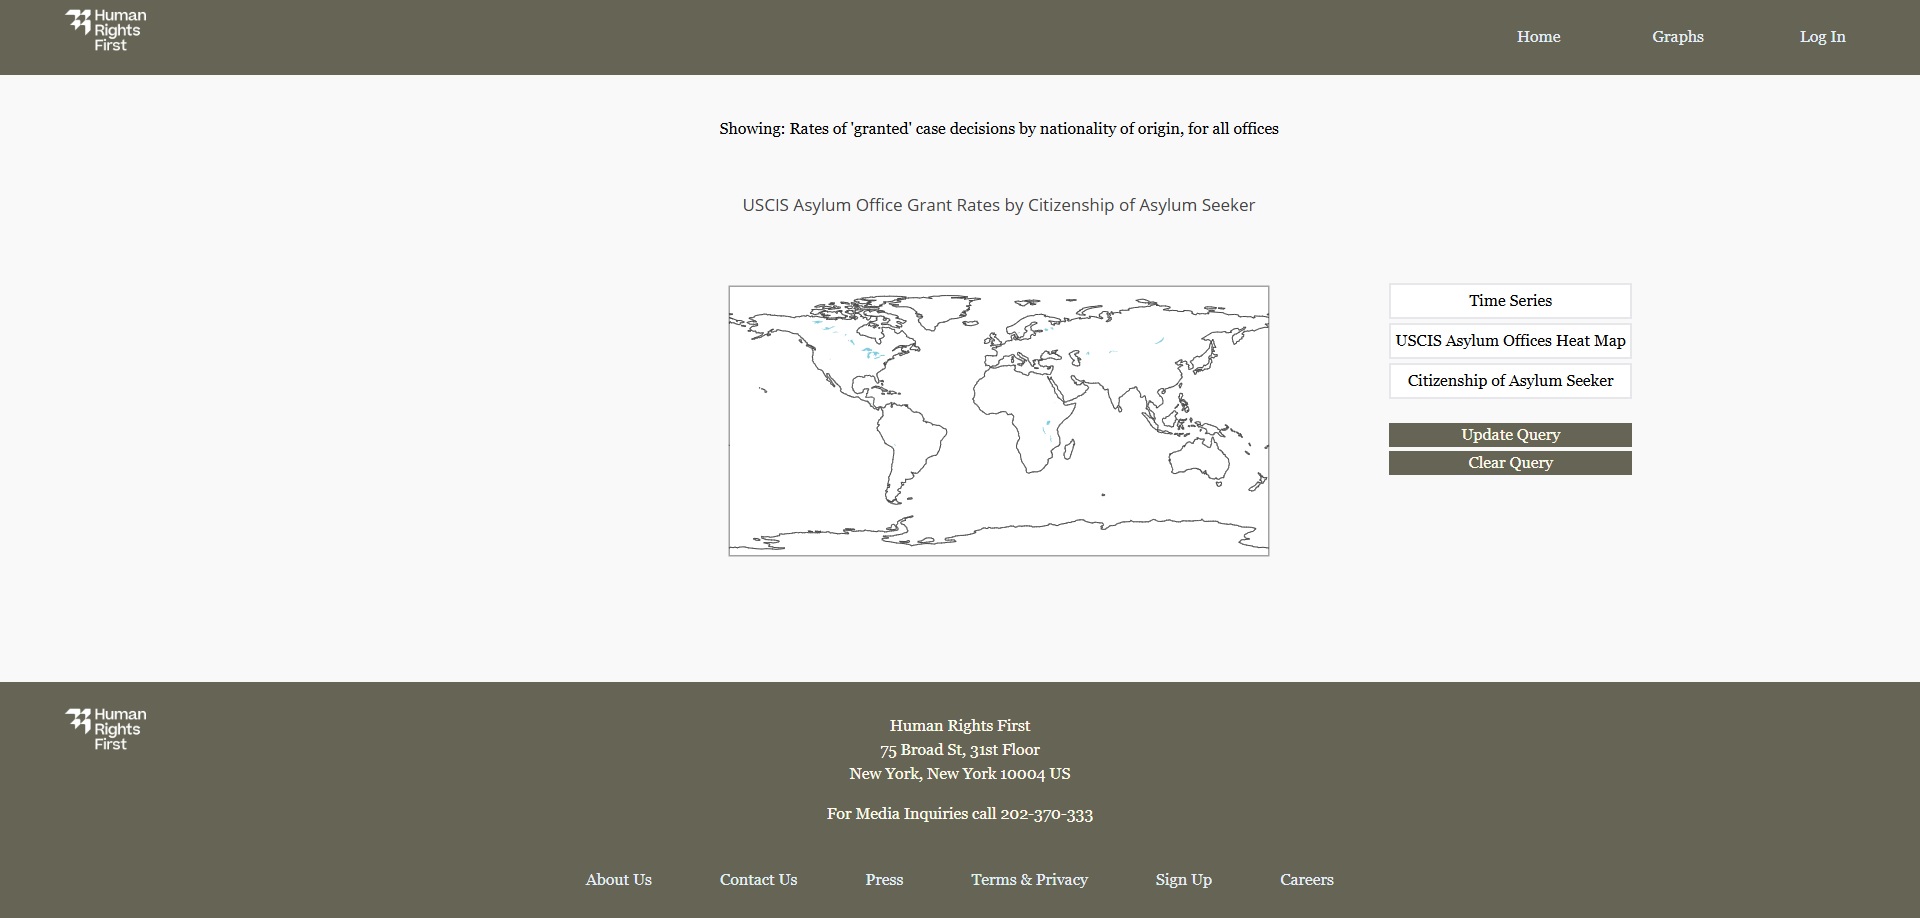The image size is (1920, 918).
Task: Click the Sign Up footer link
Action: (x=1183, y=880)
